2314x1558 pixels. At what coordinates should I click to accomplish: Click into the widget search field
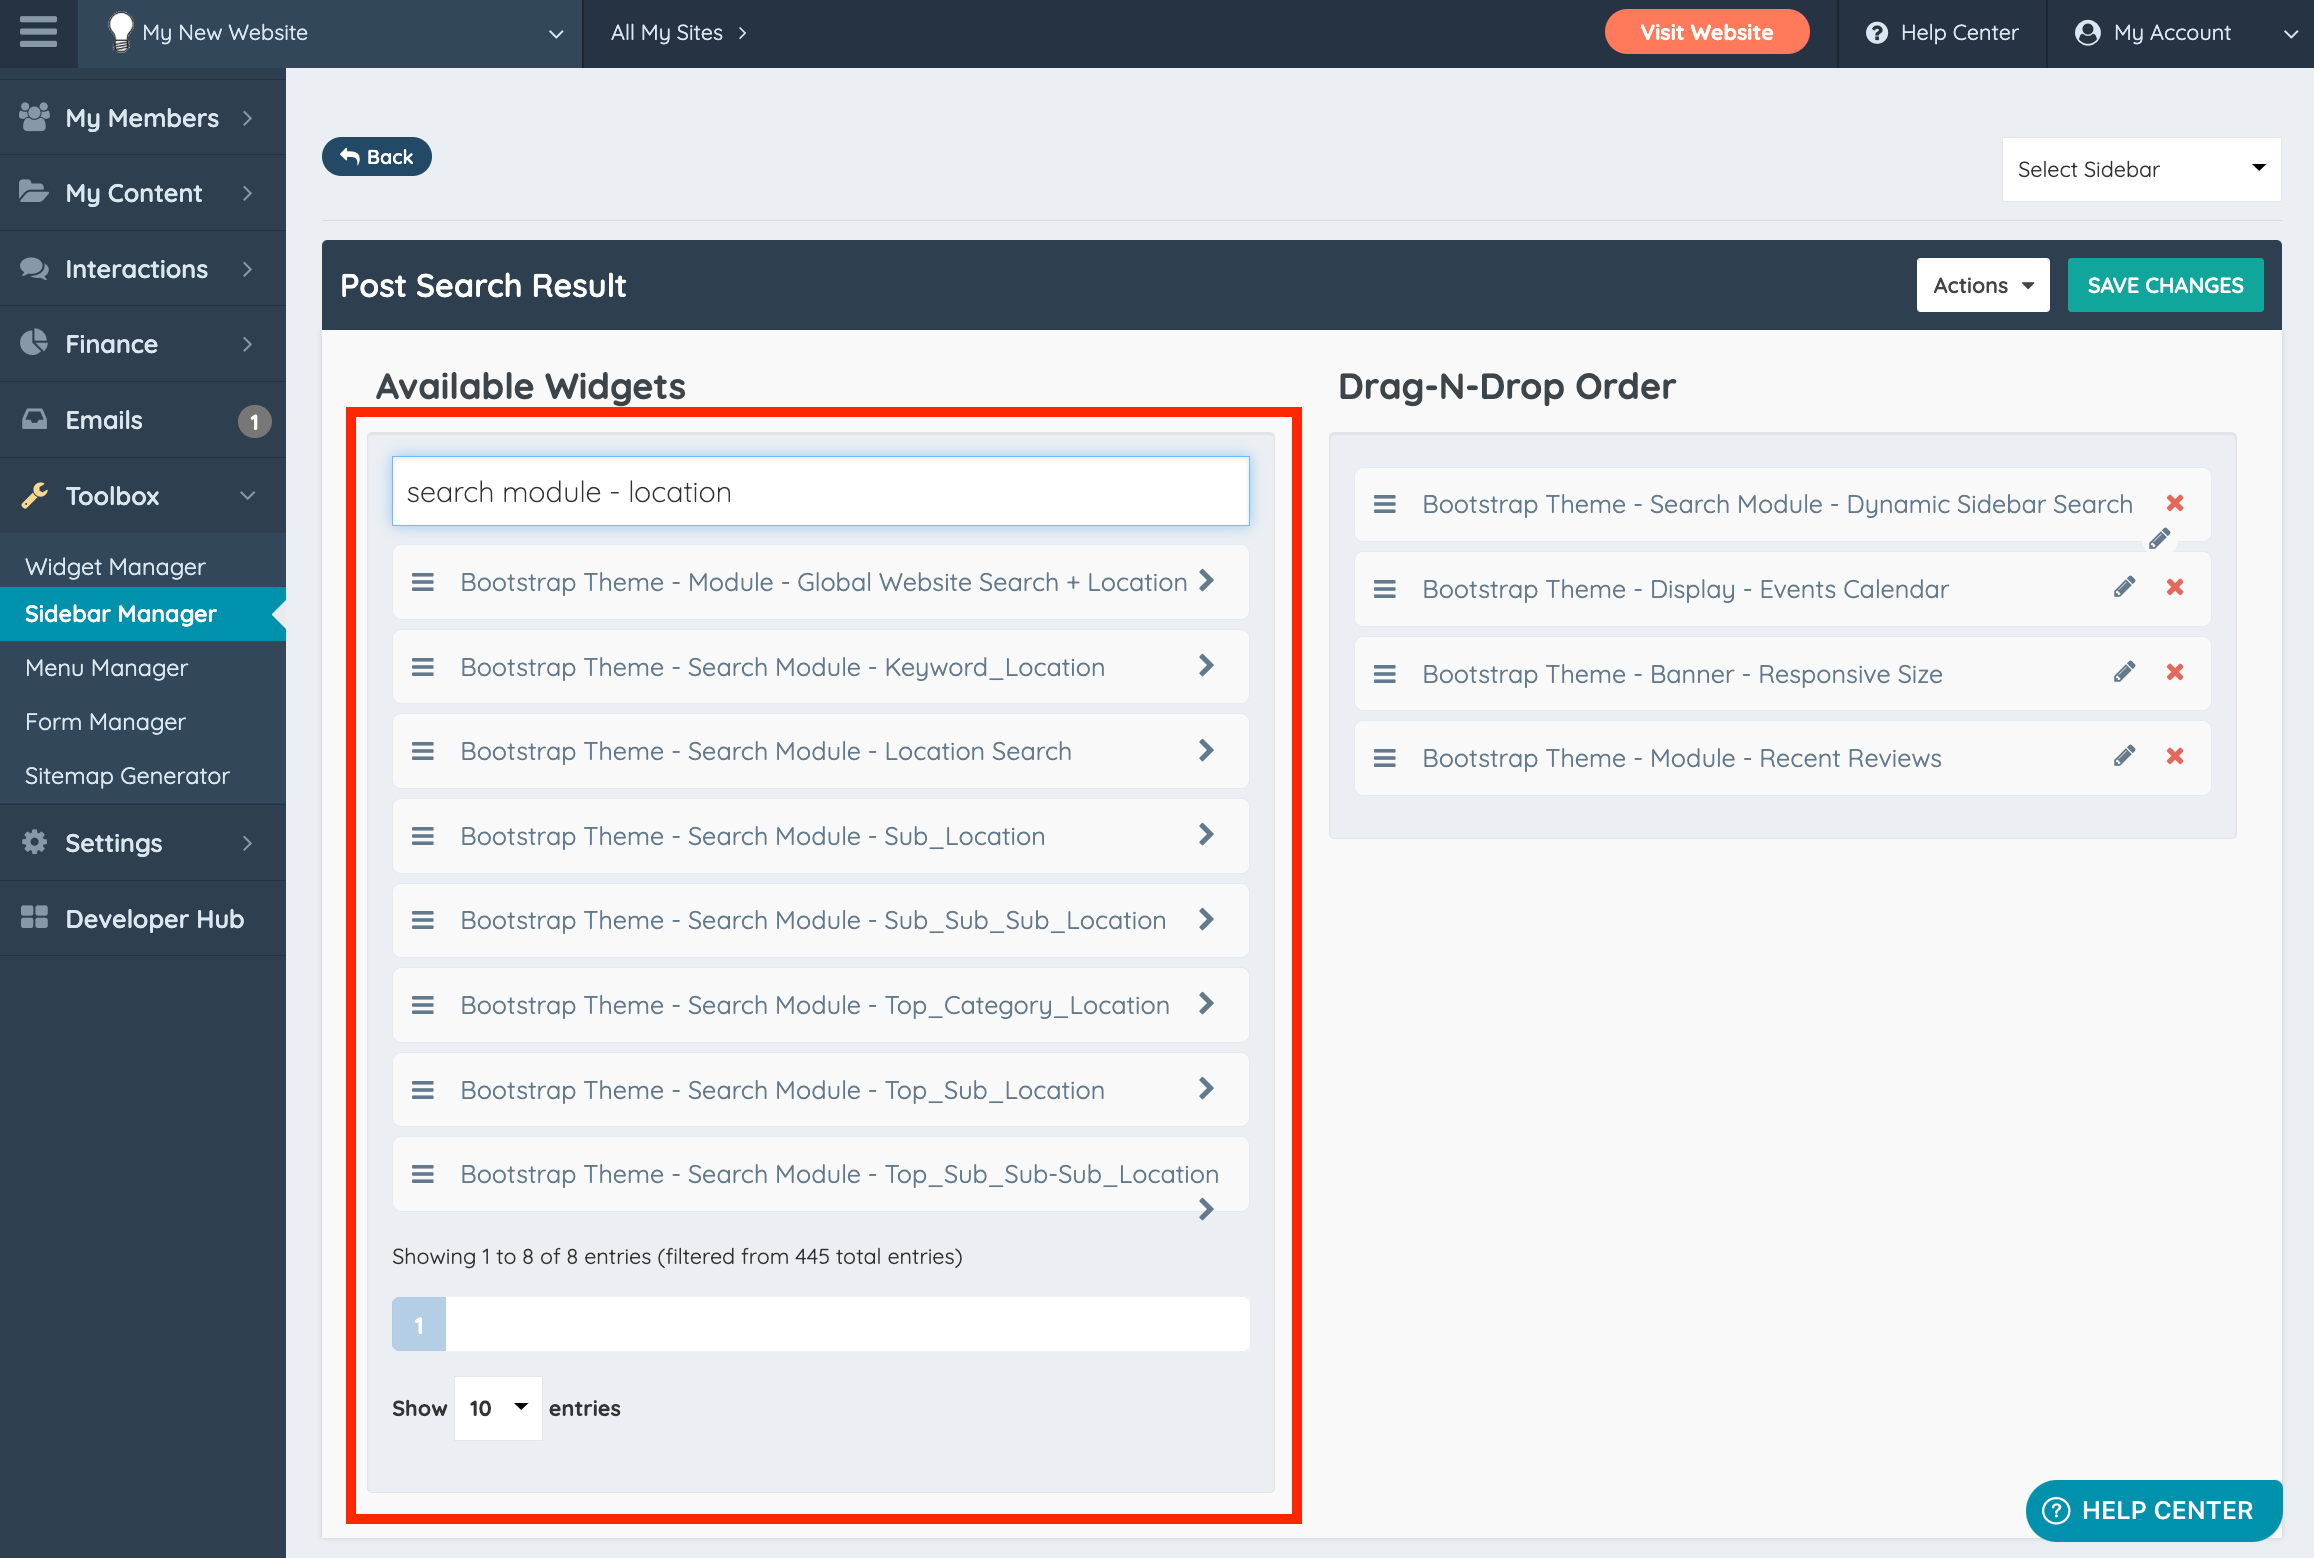pos(820,492)
